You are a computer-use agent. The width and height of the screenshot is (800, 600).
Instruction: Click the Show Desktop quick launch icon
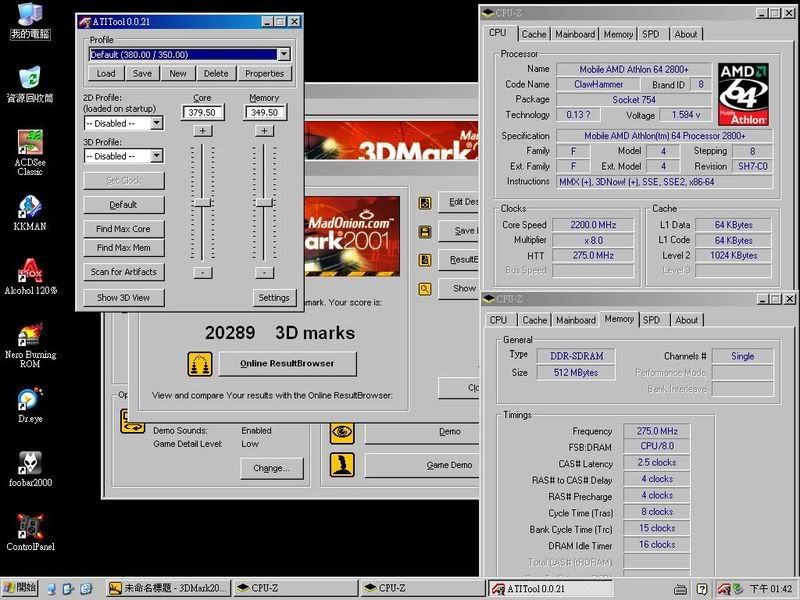pyautogui.click(x=51, y=589)
